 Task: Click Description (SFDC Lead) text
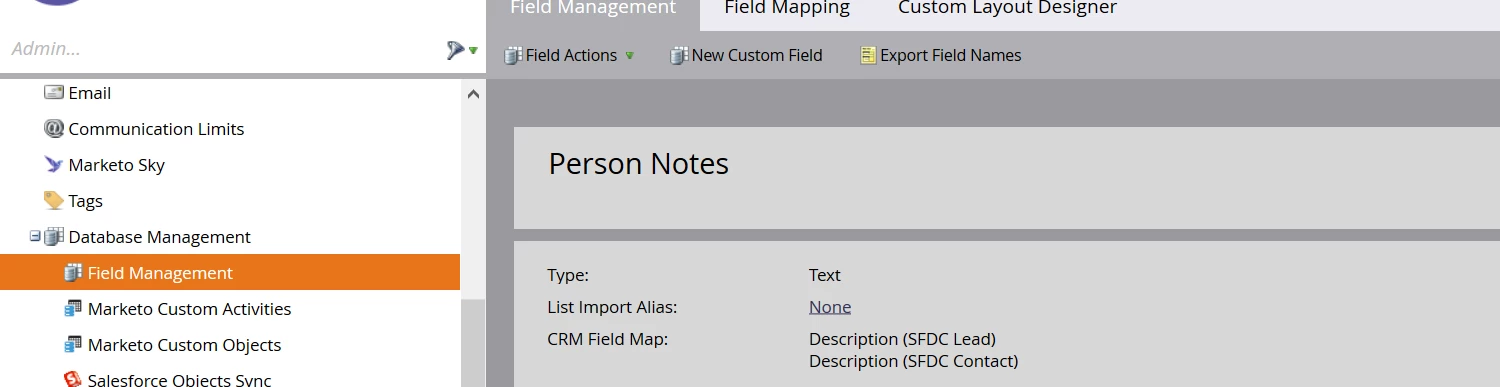pyautogui.click(x=902, y=339)
